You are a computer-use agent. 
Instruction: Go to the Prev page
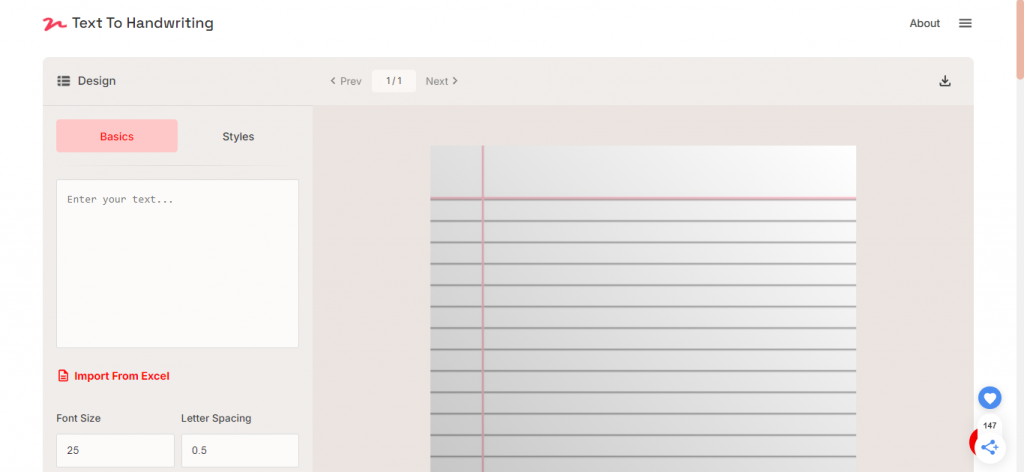[345, 81]
